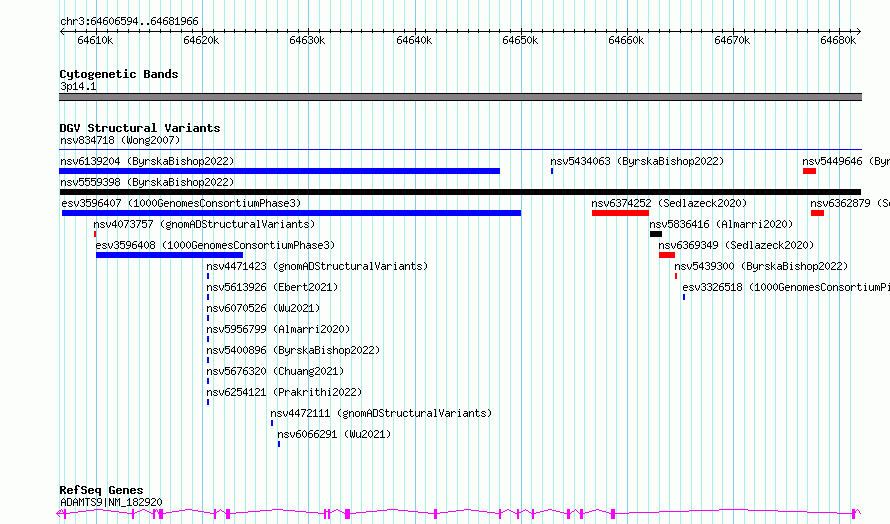Screen dimensions: 890x524
Task: Open nsv6070526 (Wu2021) variant label
Action: tap(263, 308)
